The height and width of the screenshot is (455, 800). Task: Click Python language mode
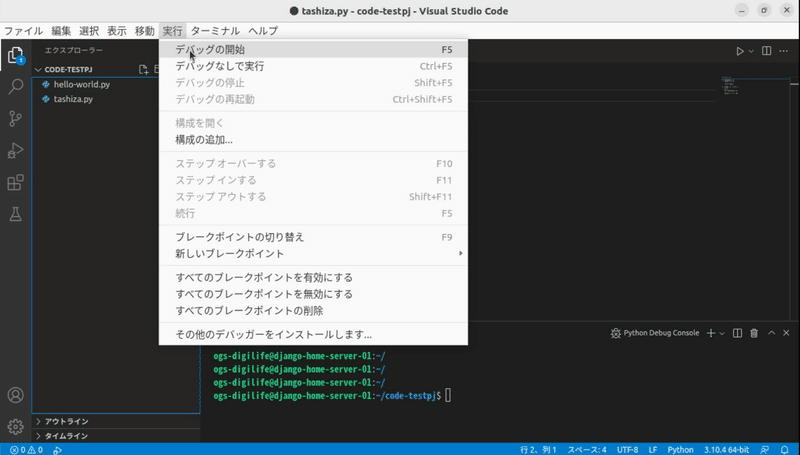click(681, 450)
